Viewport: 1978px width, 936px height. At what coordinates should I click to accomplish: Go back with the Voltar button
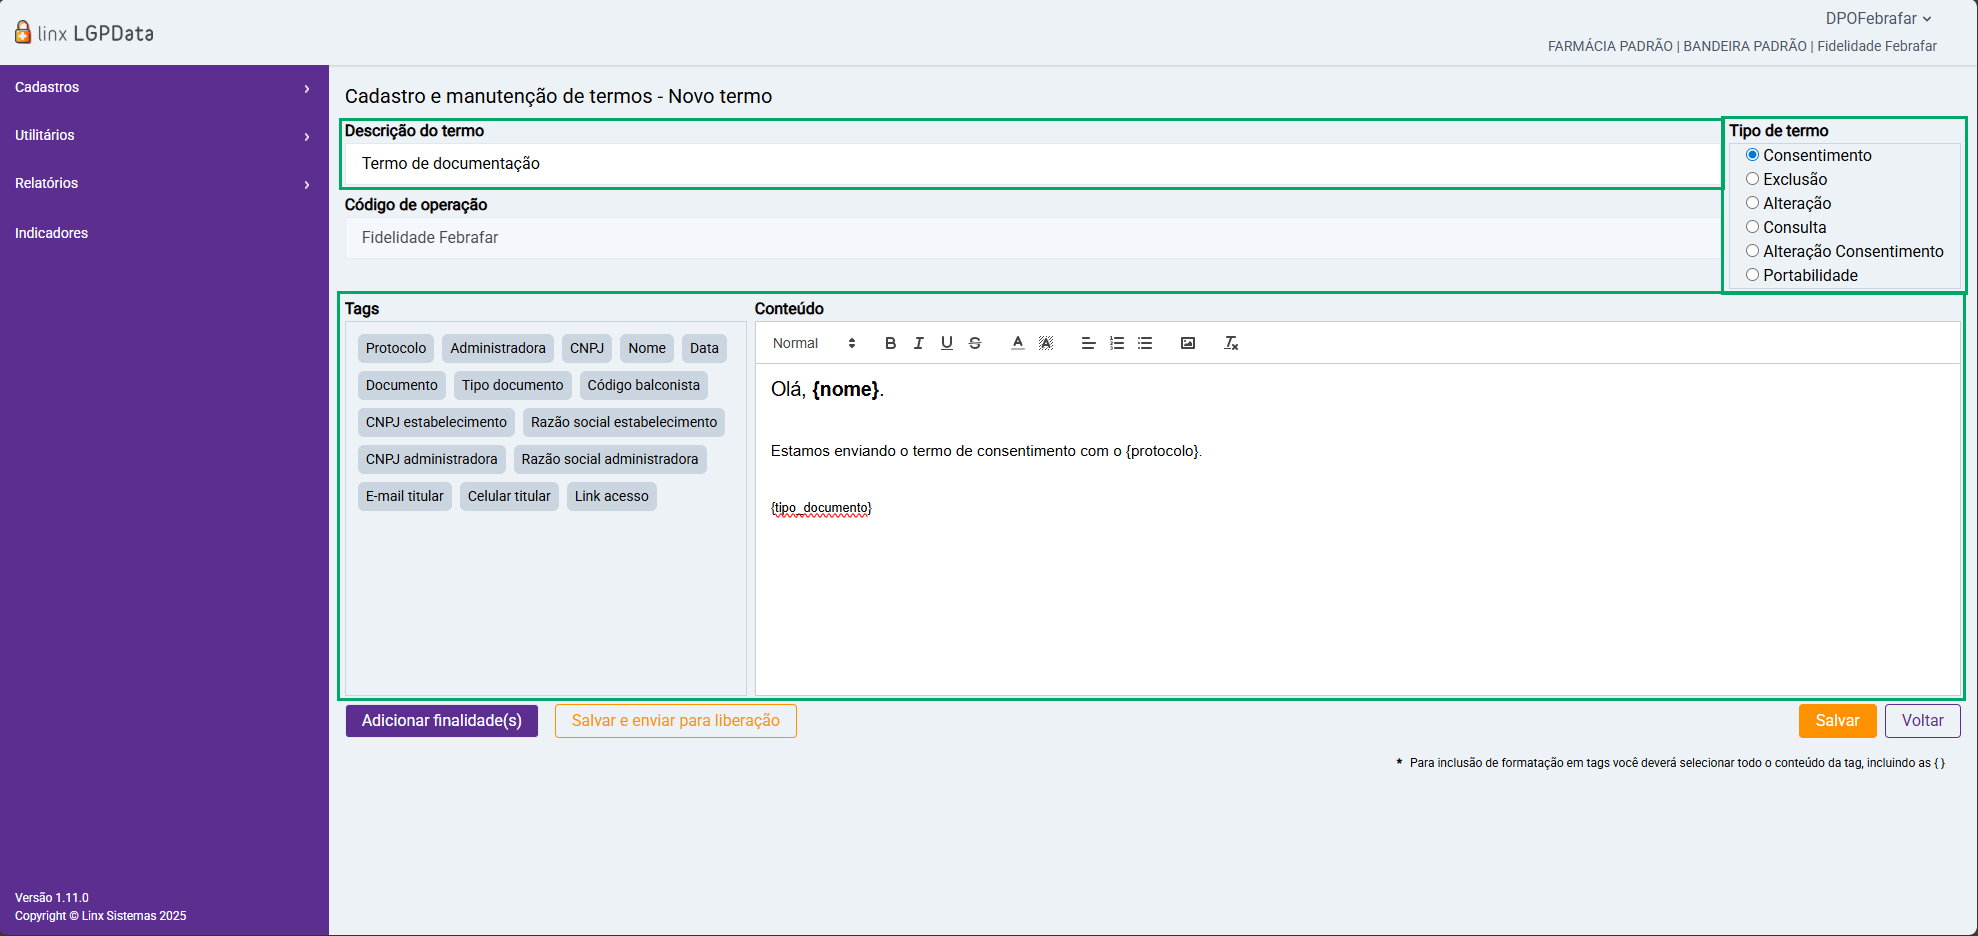1922,721
